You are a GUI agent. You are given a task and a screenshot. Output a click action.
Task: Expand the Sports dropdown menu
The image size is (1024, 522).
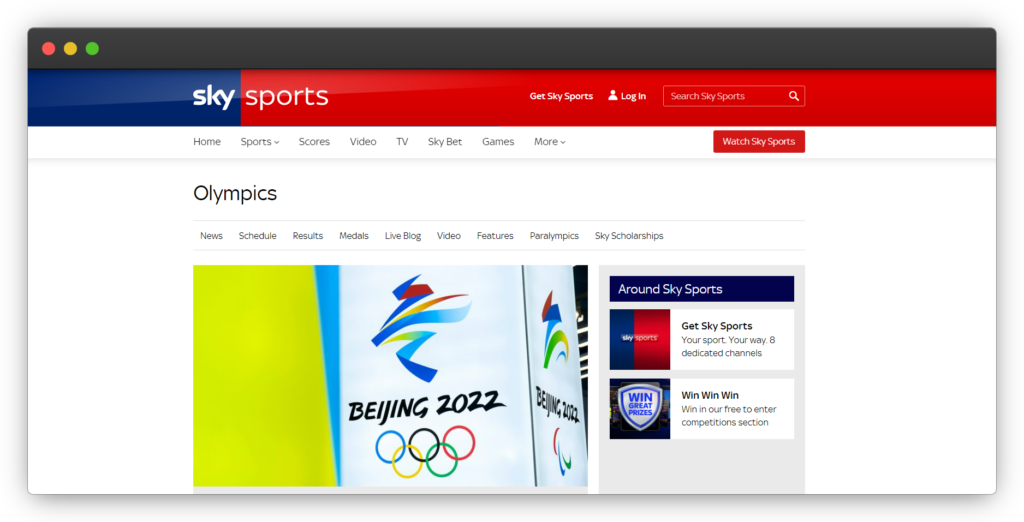[x=260, y=142]
